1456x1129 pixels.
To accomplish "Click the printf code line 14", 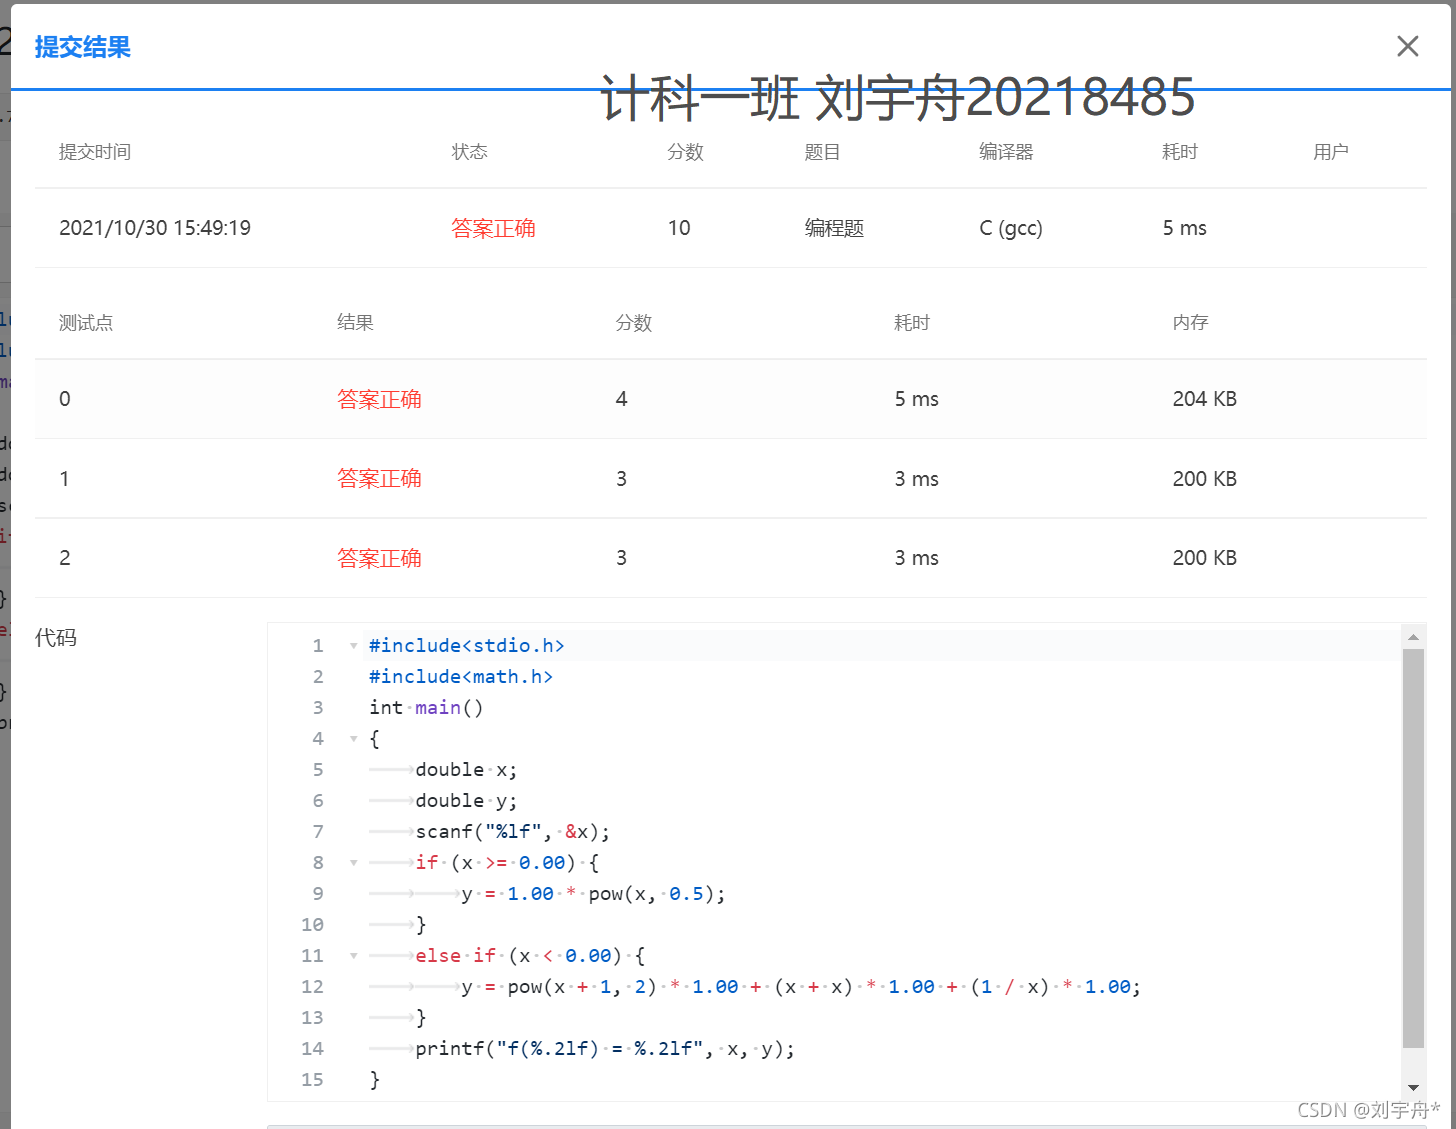I will [606, 1049].
